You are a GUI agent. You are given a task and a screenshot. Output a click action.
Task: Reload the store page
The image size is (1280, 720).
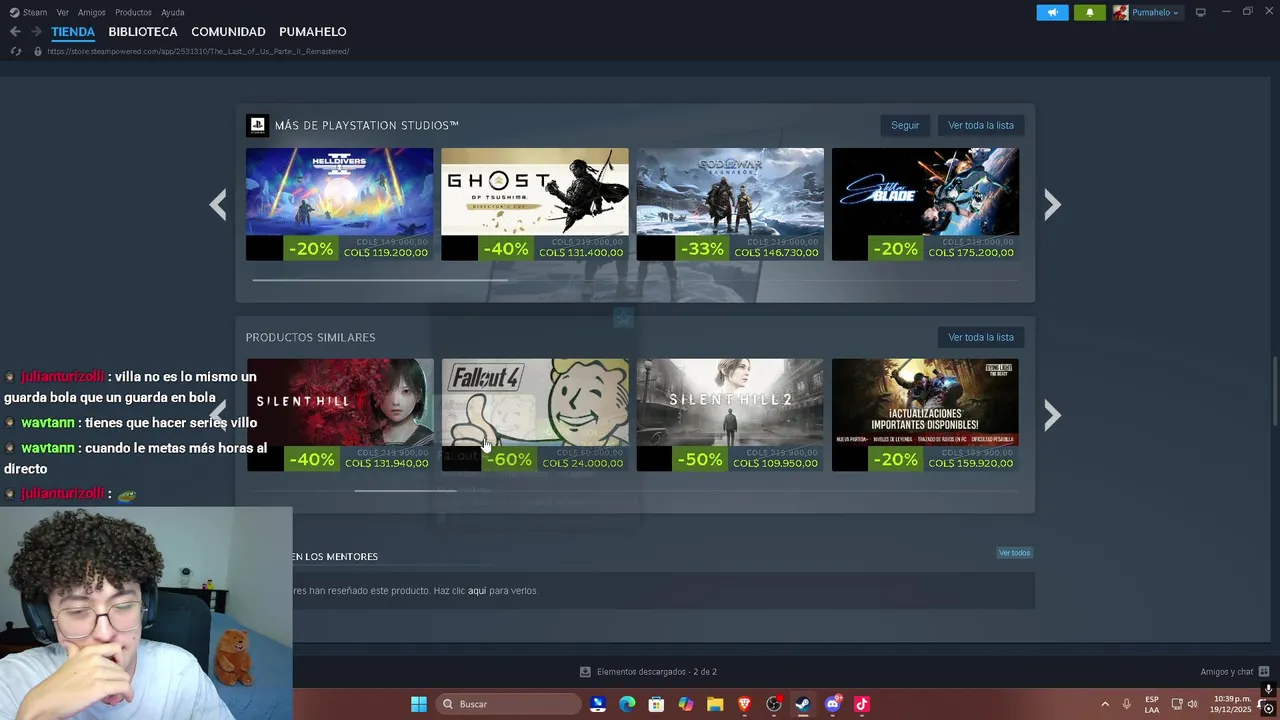[x=15, y=51]
